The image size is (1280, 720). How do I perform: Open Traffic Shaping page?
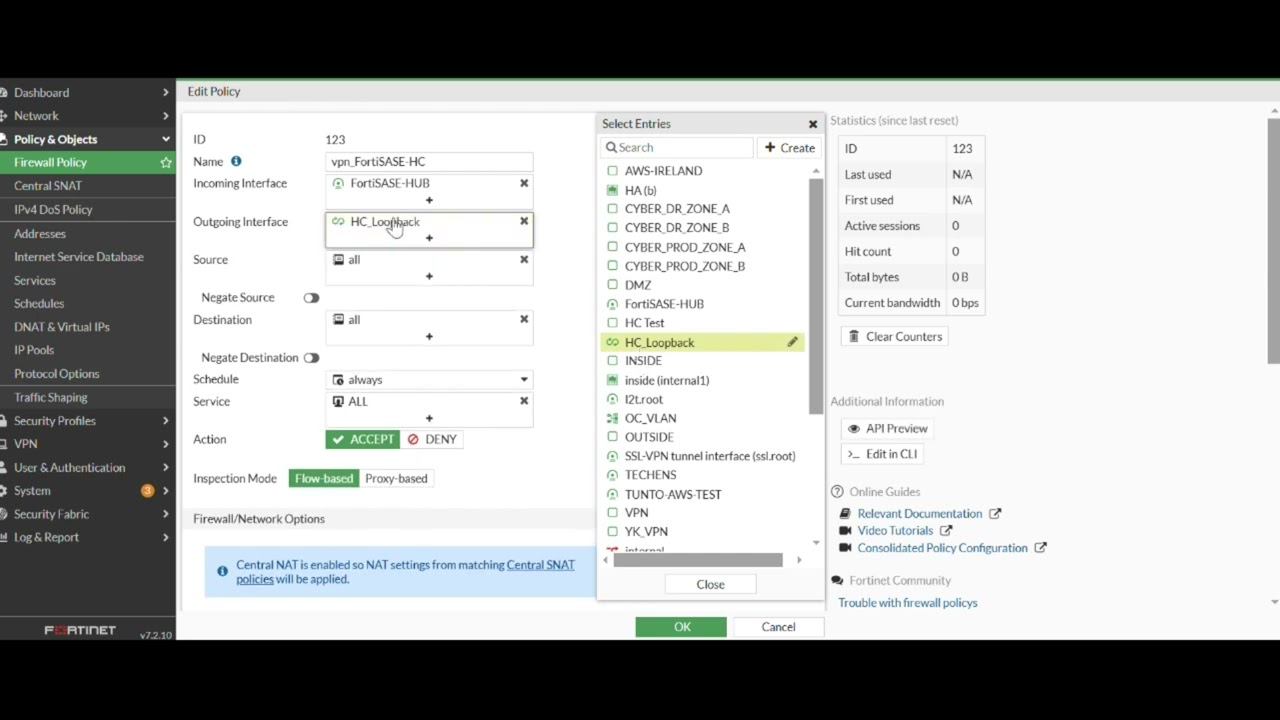(x=51, y=398)
